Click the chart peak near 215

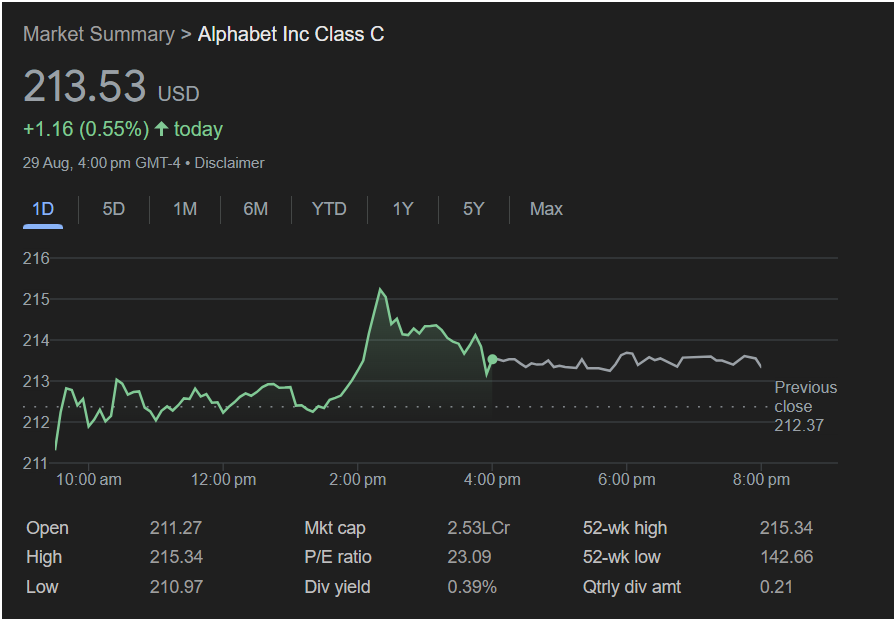[x=380, y=290]
